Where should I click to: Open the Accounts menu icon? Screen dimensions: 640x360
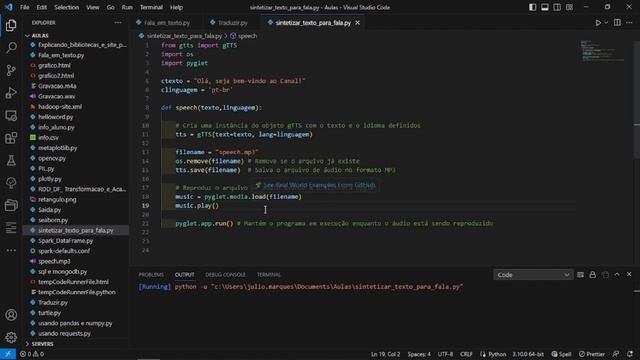(x=11, y=315)
